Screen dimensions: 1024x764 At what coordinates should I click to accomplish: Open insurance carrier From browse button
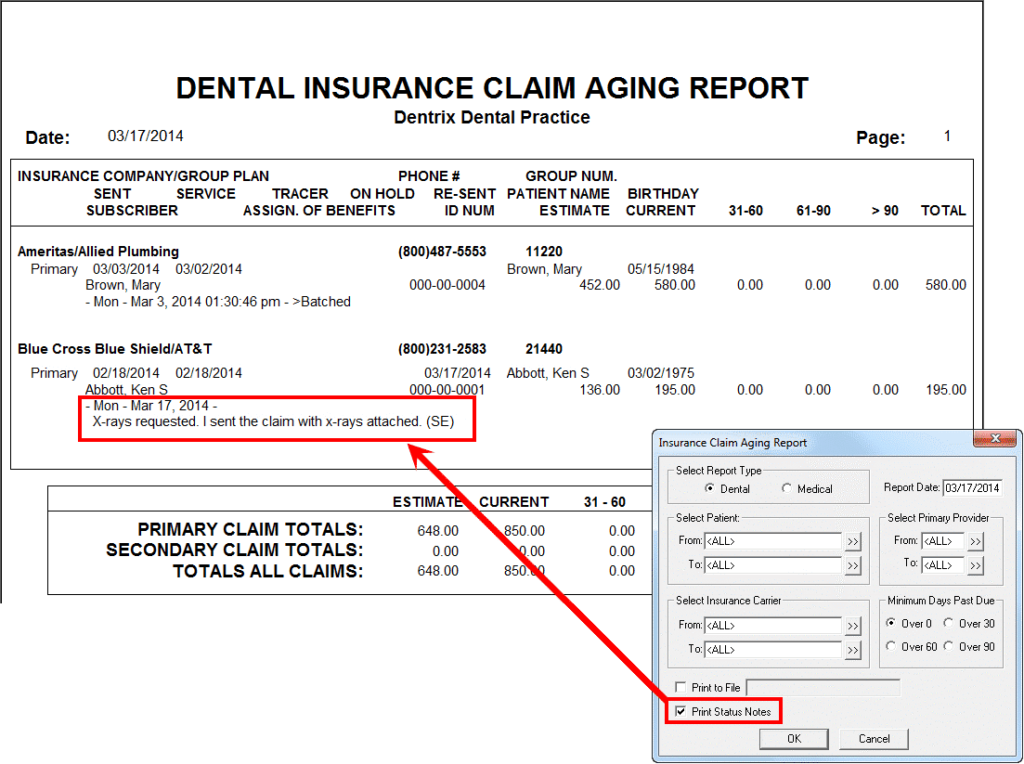(x=853, y=626)
